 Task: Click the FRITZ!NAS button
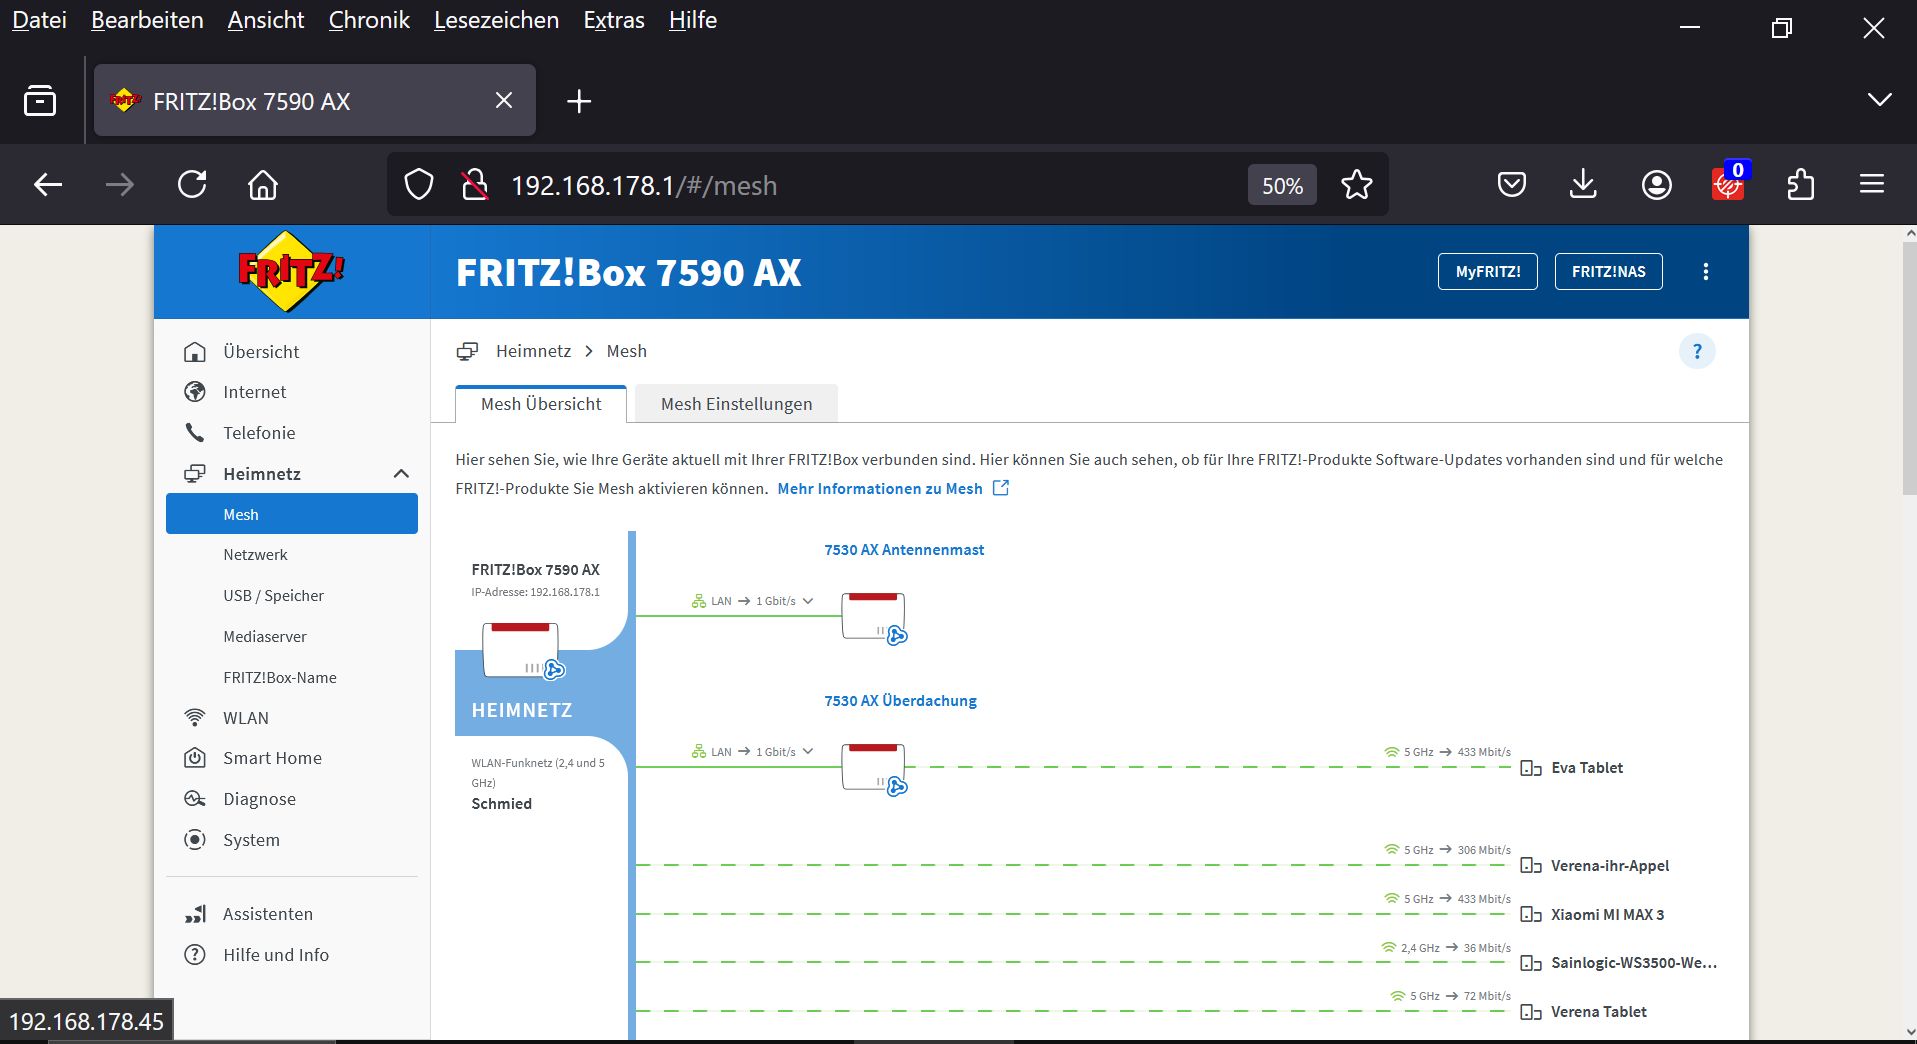(1609, 272)
